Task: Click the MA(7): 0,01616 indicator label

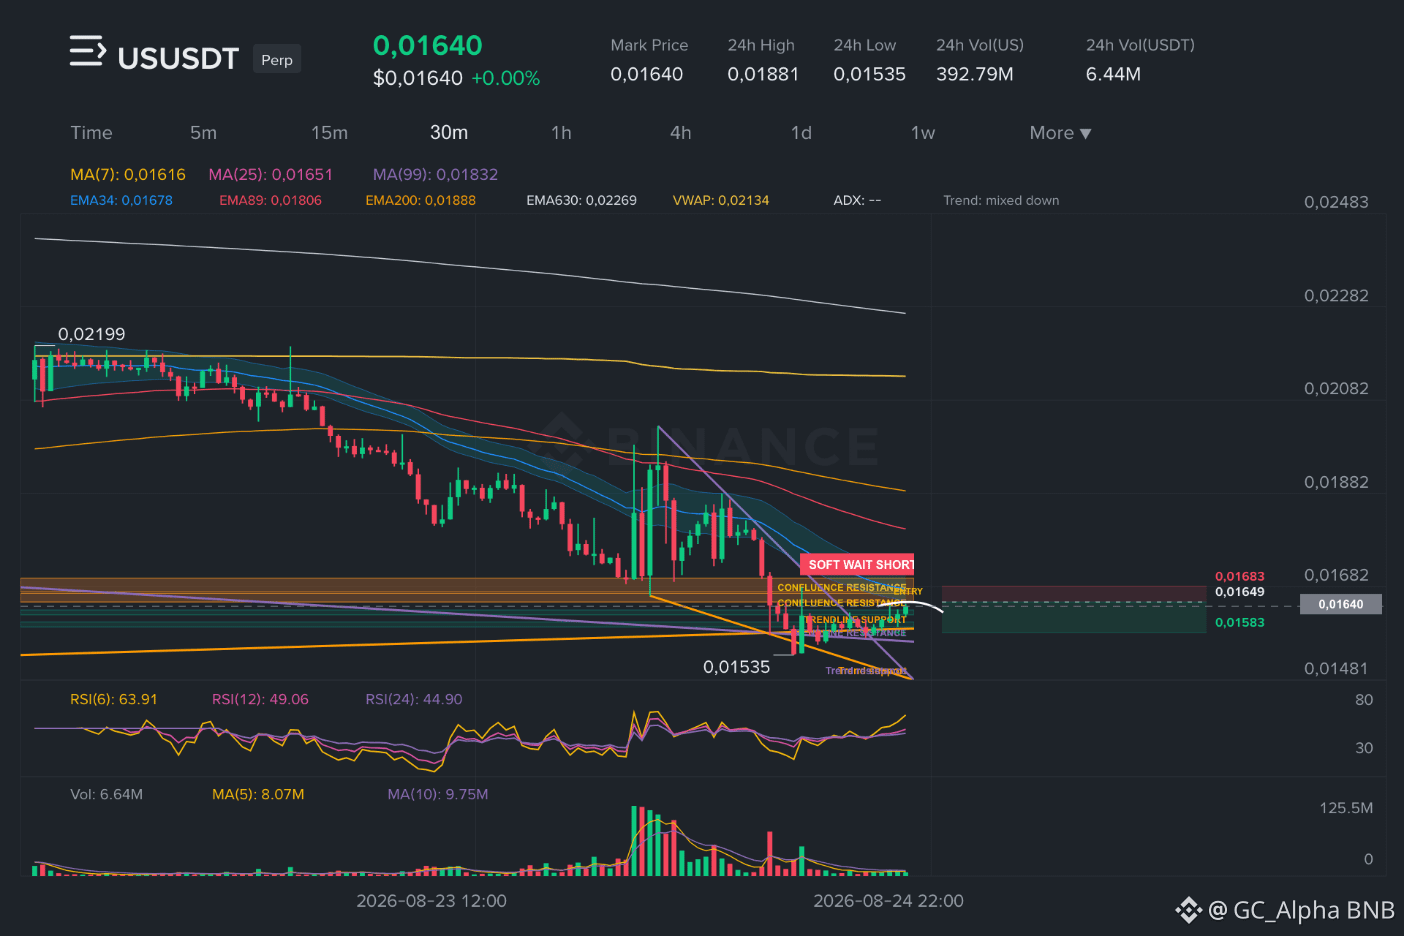Action: click(128, 174)
